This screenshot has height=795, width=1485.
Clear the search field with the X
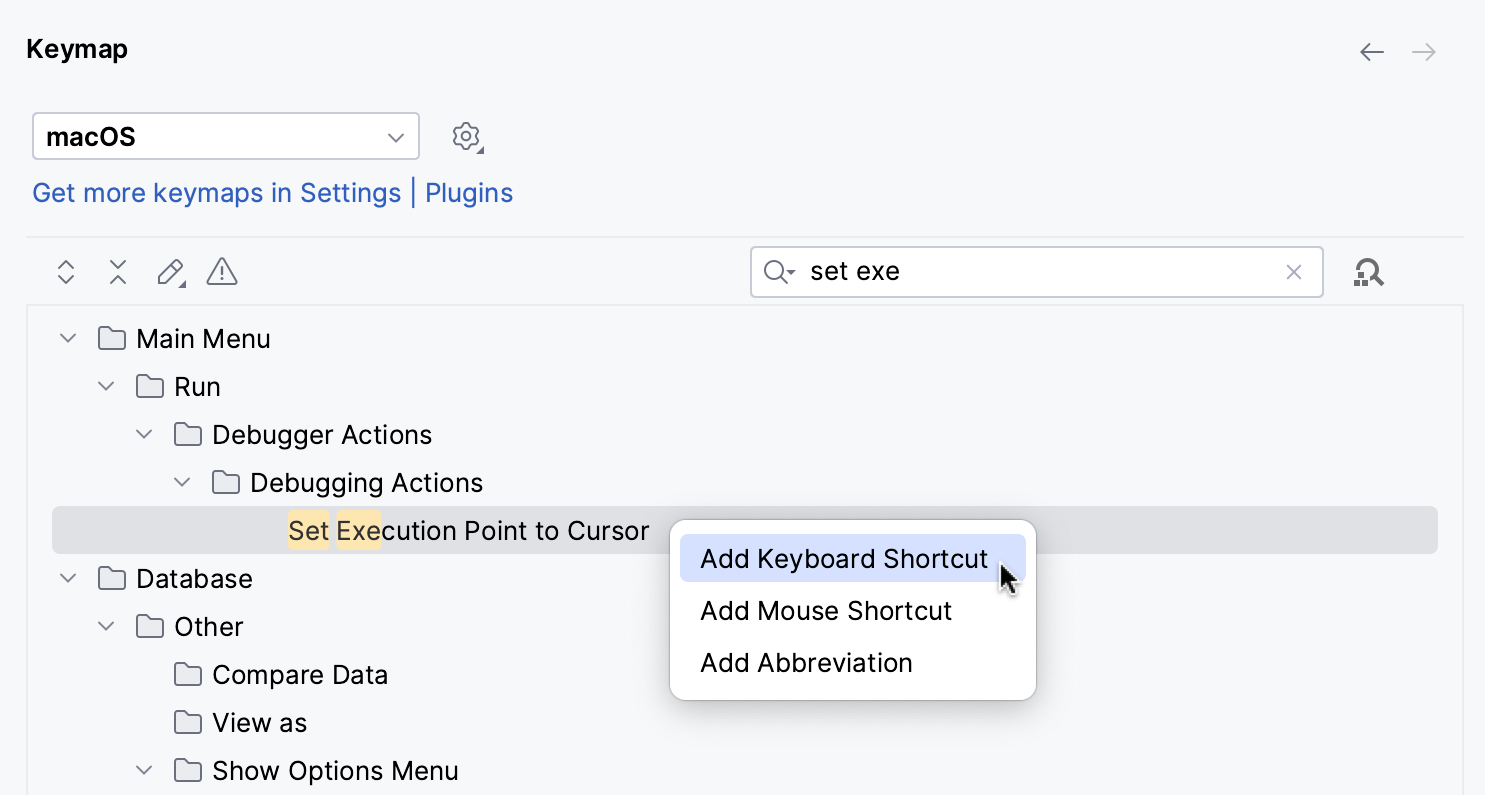click(x=1294, y=271)
